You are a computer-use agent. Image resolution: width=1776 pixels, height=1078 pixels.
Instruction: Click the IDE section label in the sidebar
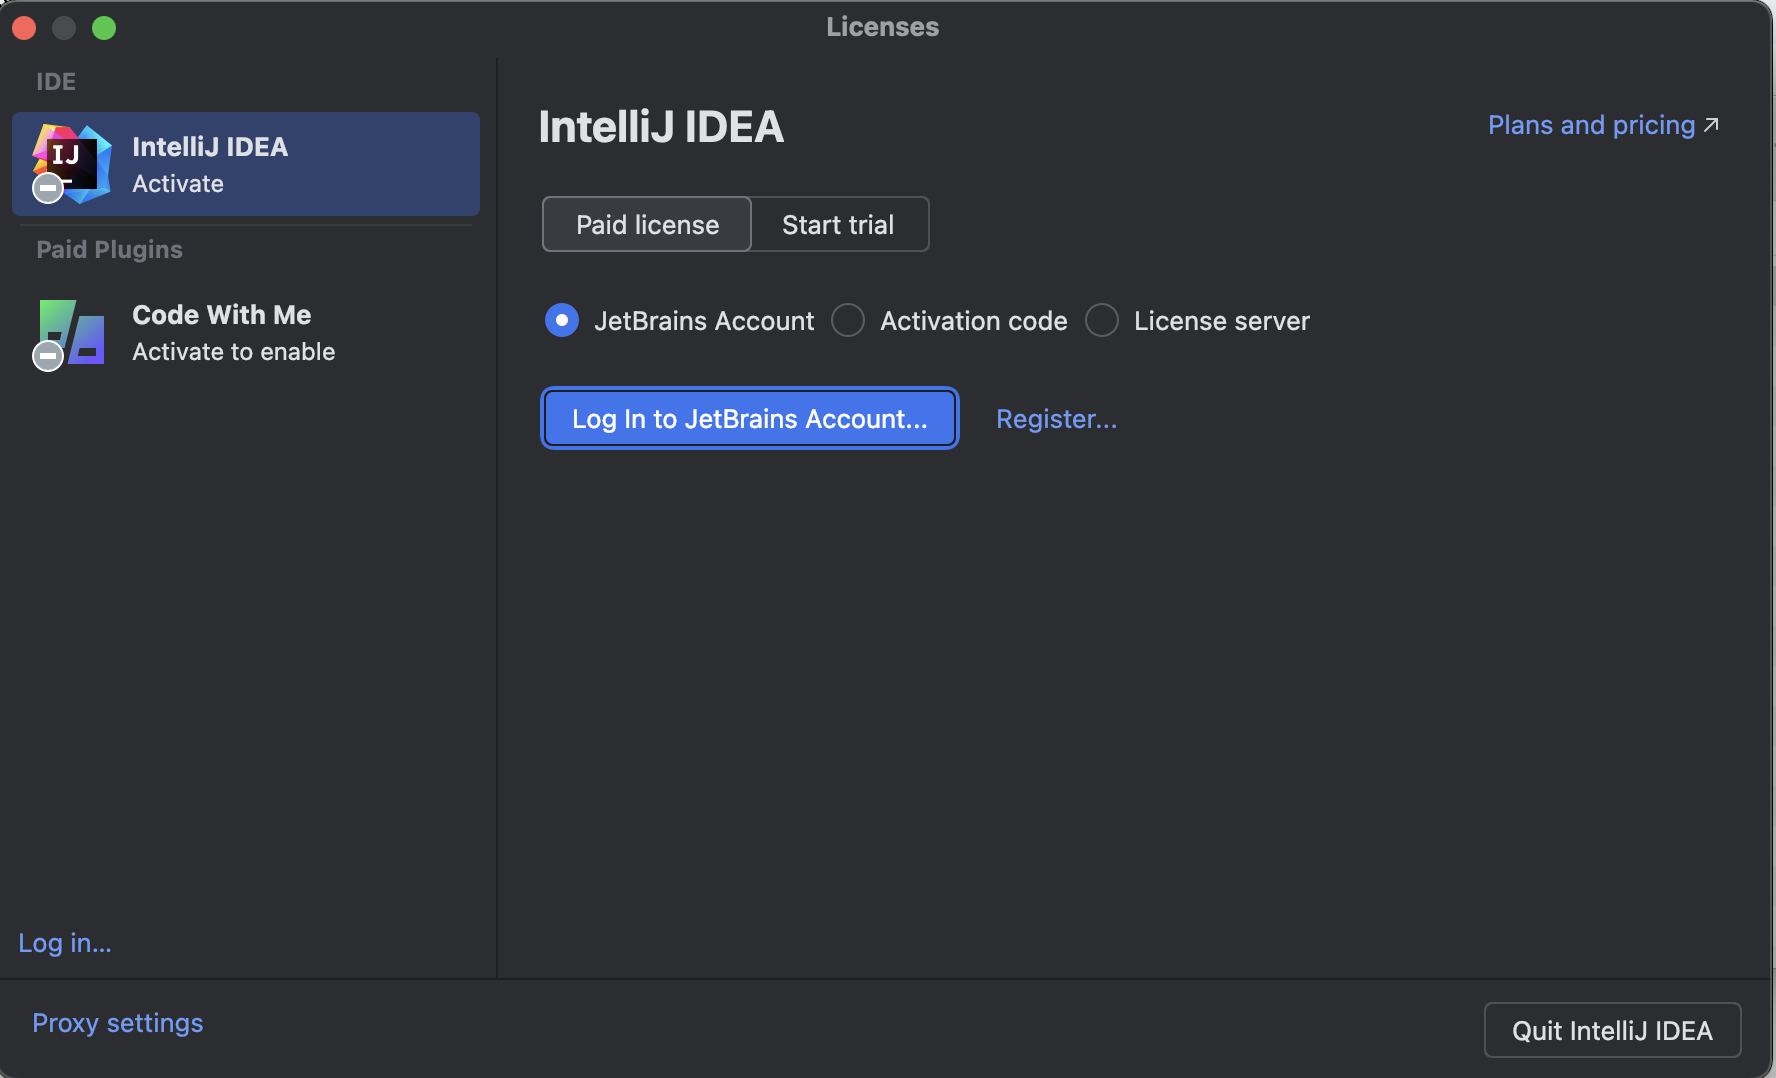pos(56,82)
